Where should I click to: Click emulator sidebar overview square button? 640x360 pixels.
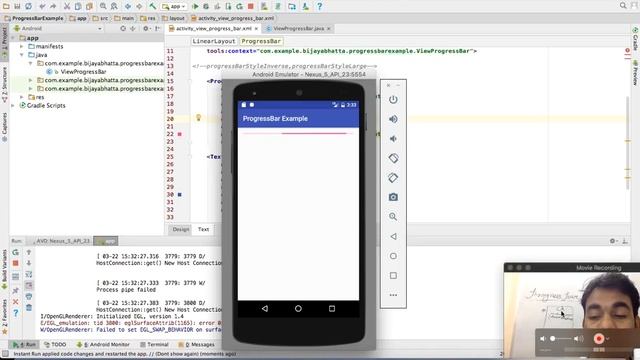[x=393, y=276]
